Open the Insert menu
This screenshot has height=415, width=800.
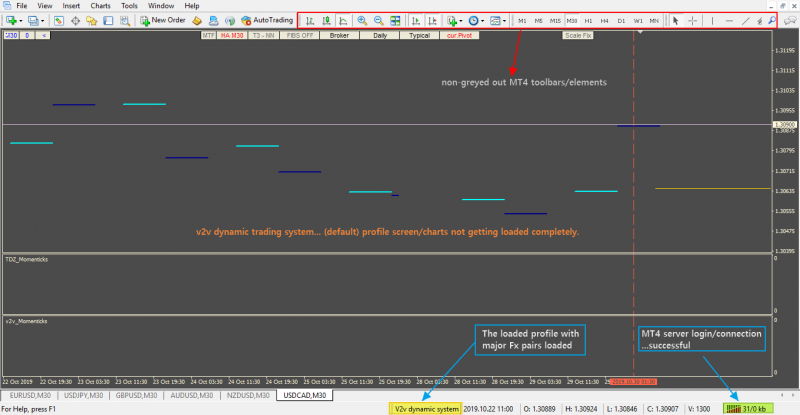tap(71, 6)
